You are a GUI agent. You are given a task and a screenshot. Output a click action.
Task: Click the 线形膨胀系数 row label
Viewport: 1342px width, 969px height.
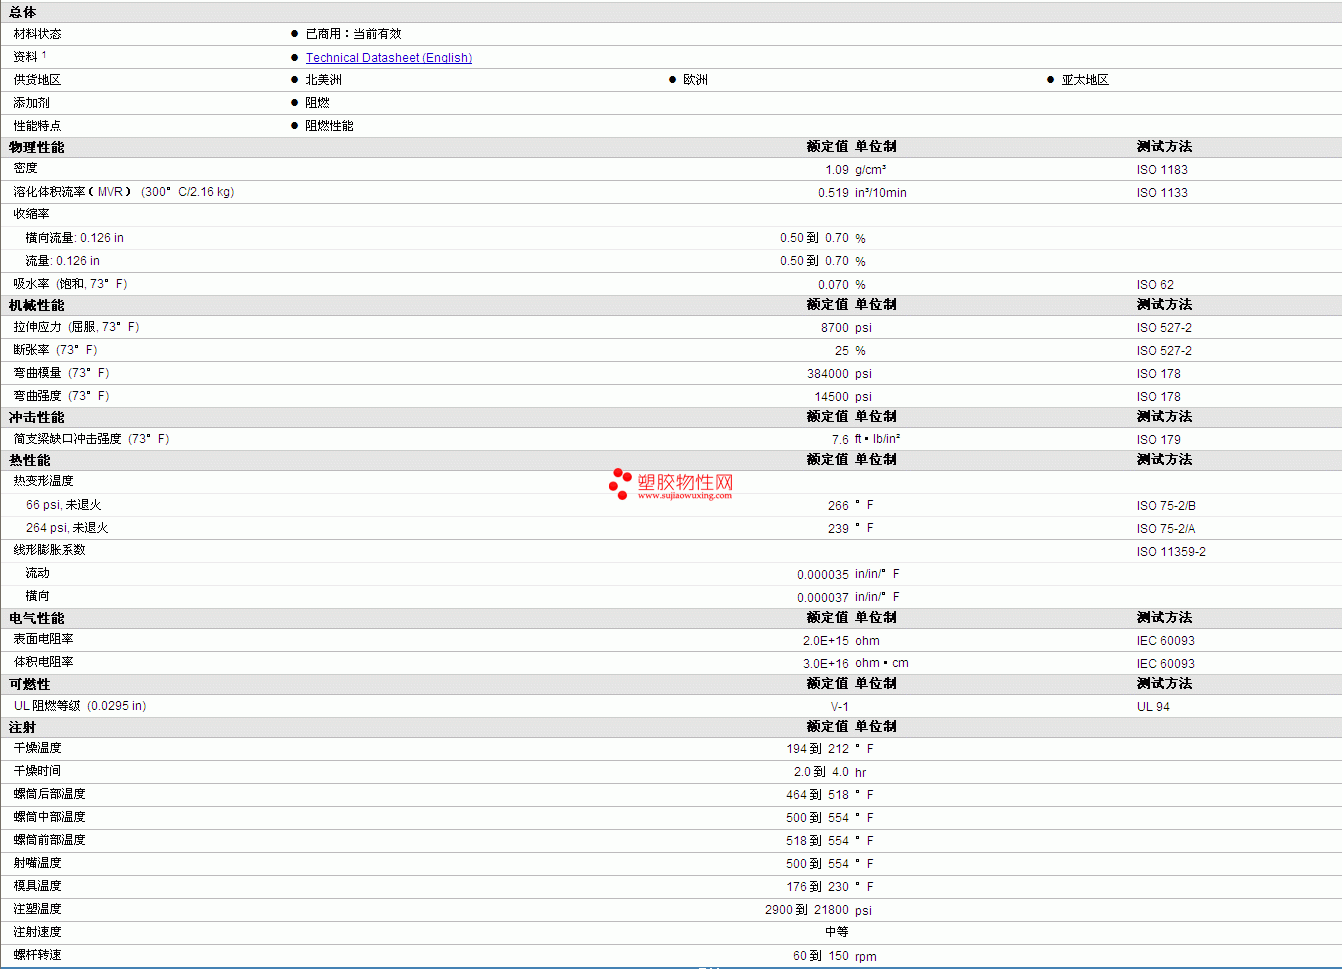[x=49, y=550]
